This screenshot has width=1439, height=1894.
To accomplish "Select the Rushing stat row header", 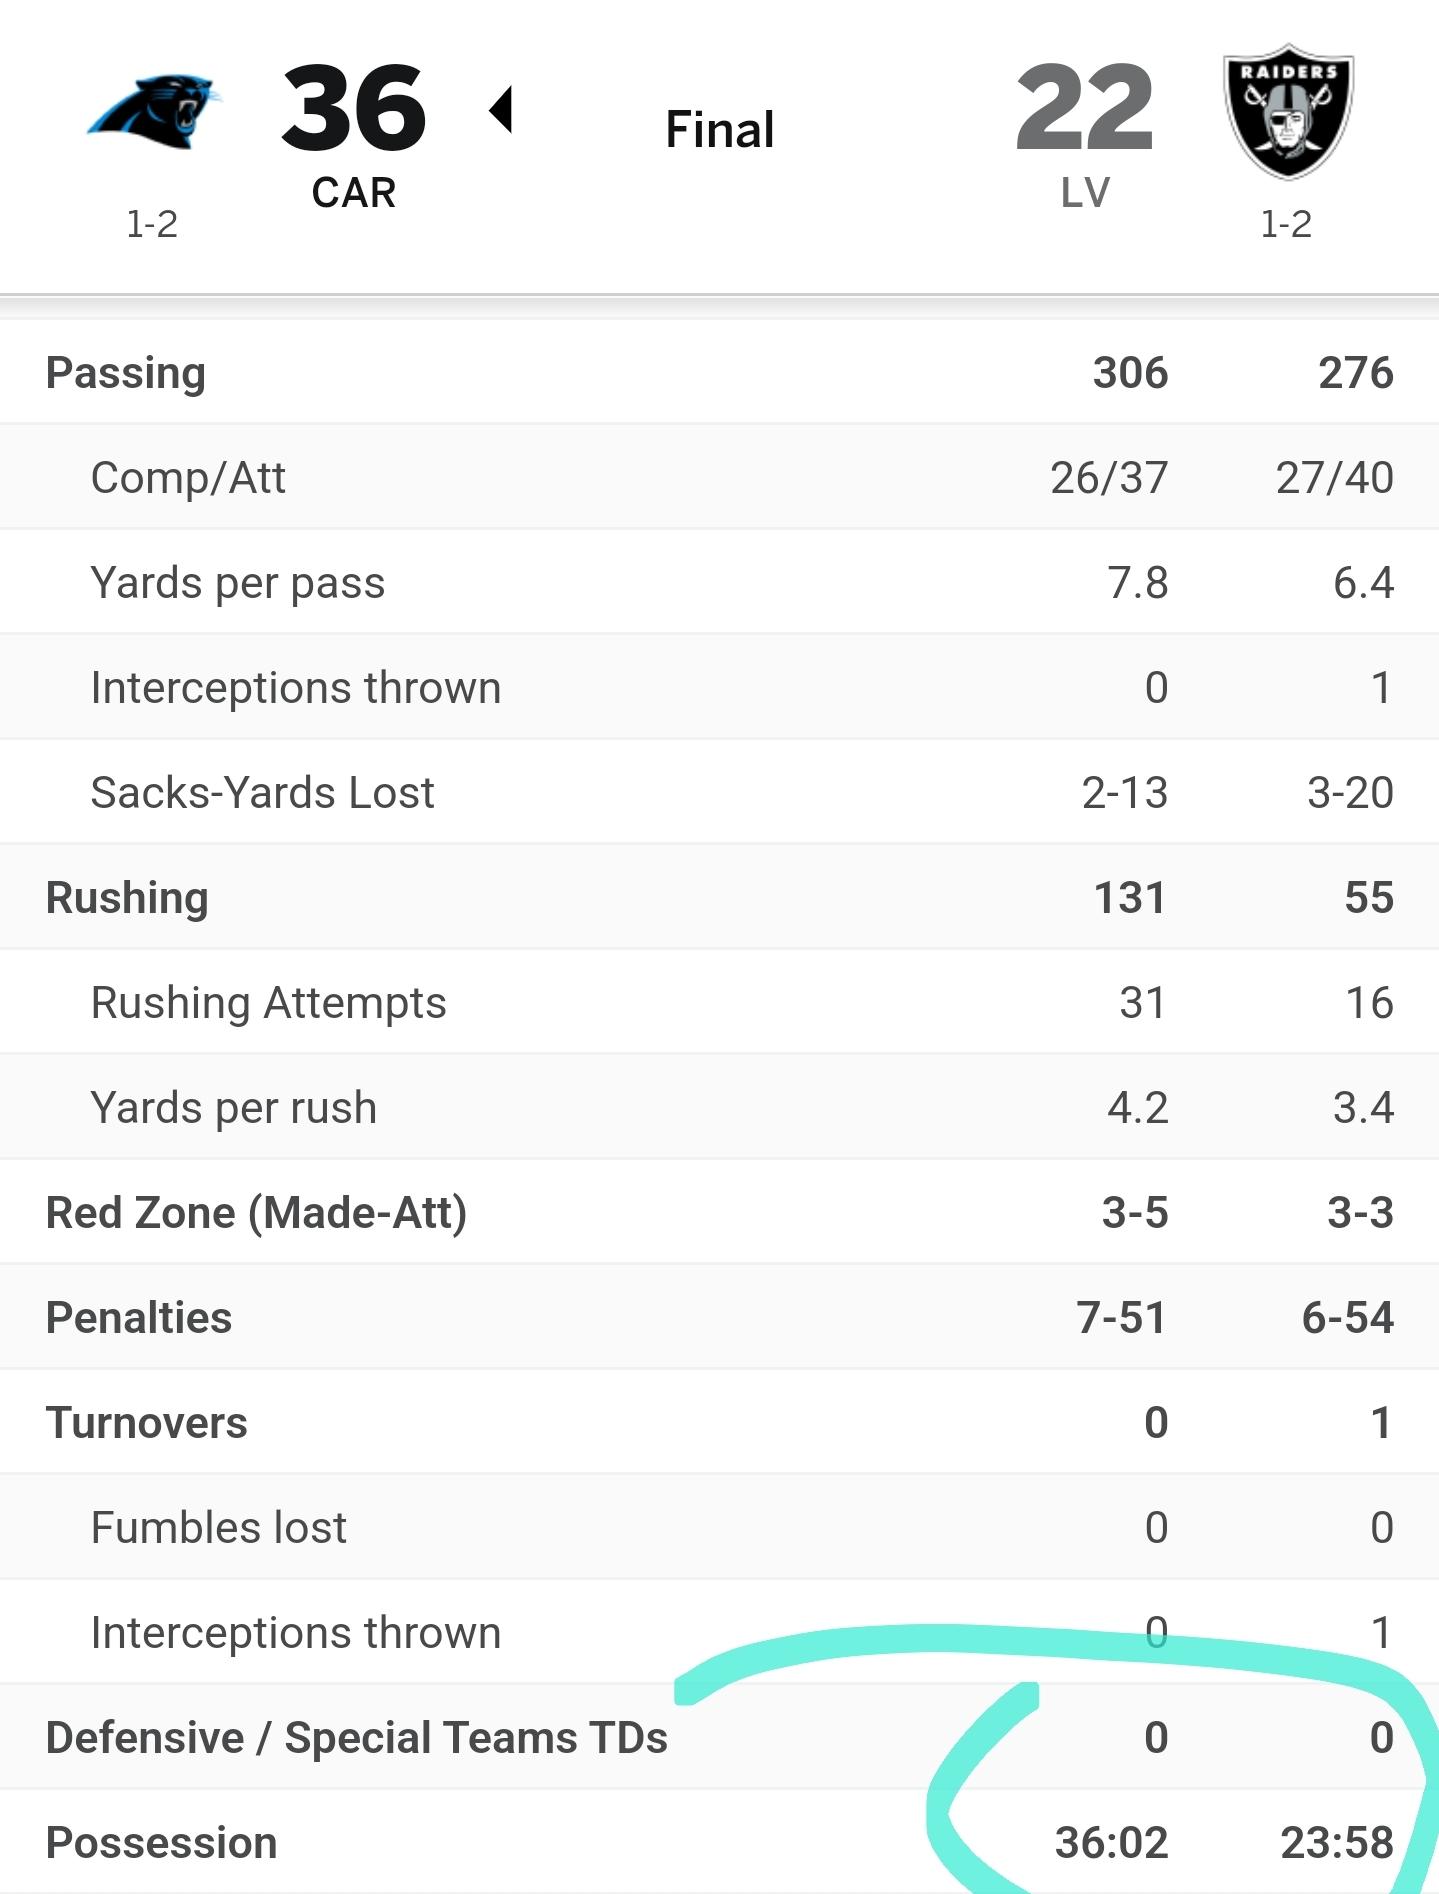I will pyautogui.click(x=127, y=898).
